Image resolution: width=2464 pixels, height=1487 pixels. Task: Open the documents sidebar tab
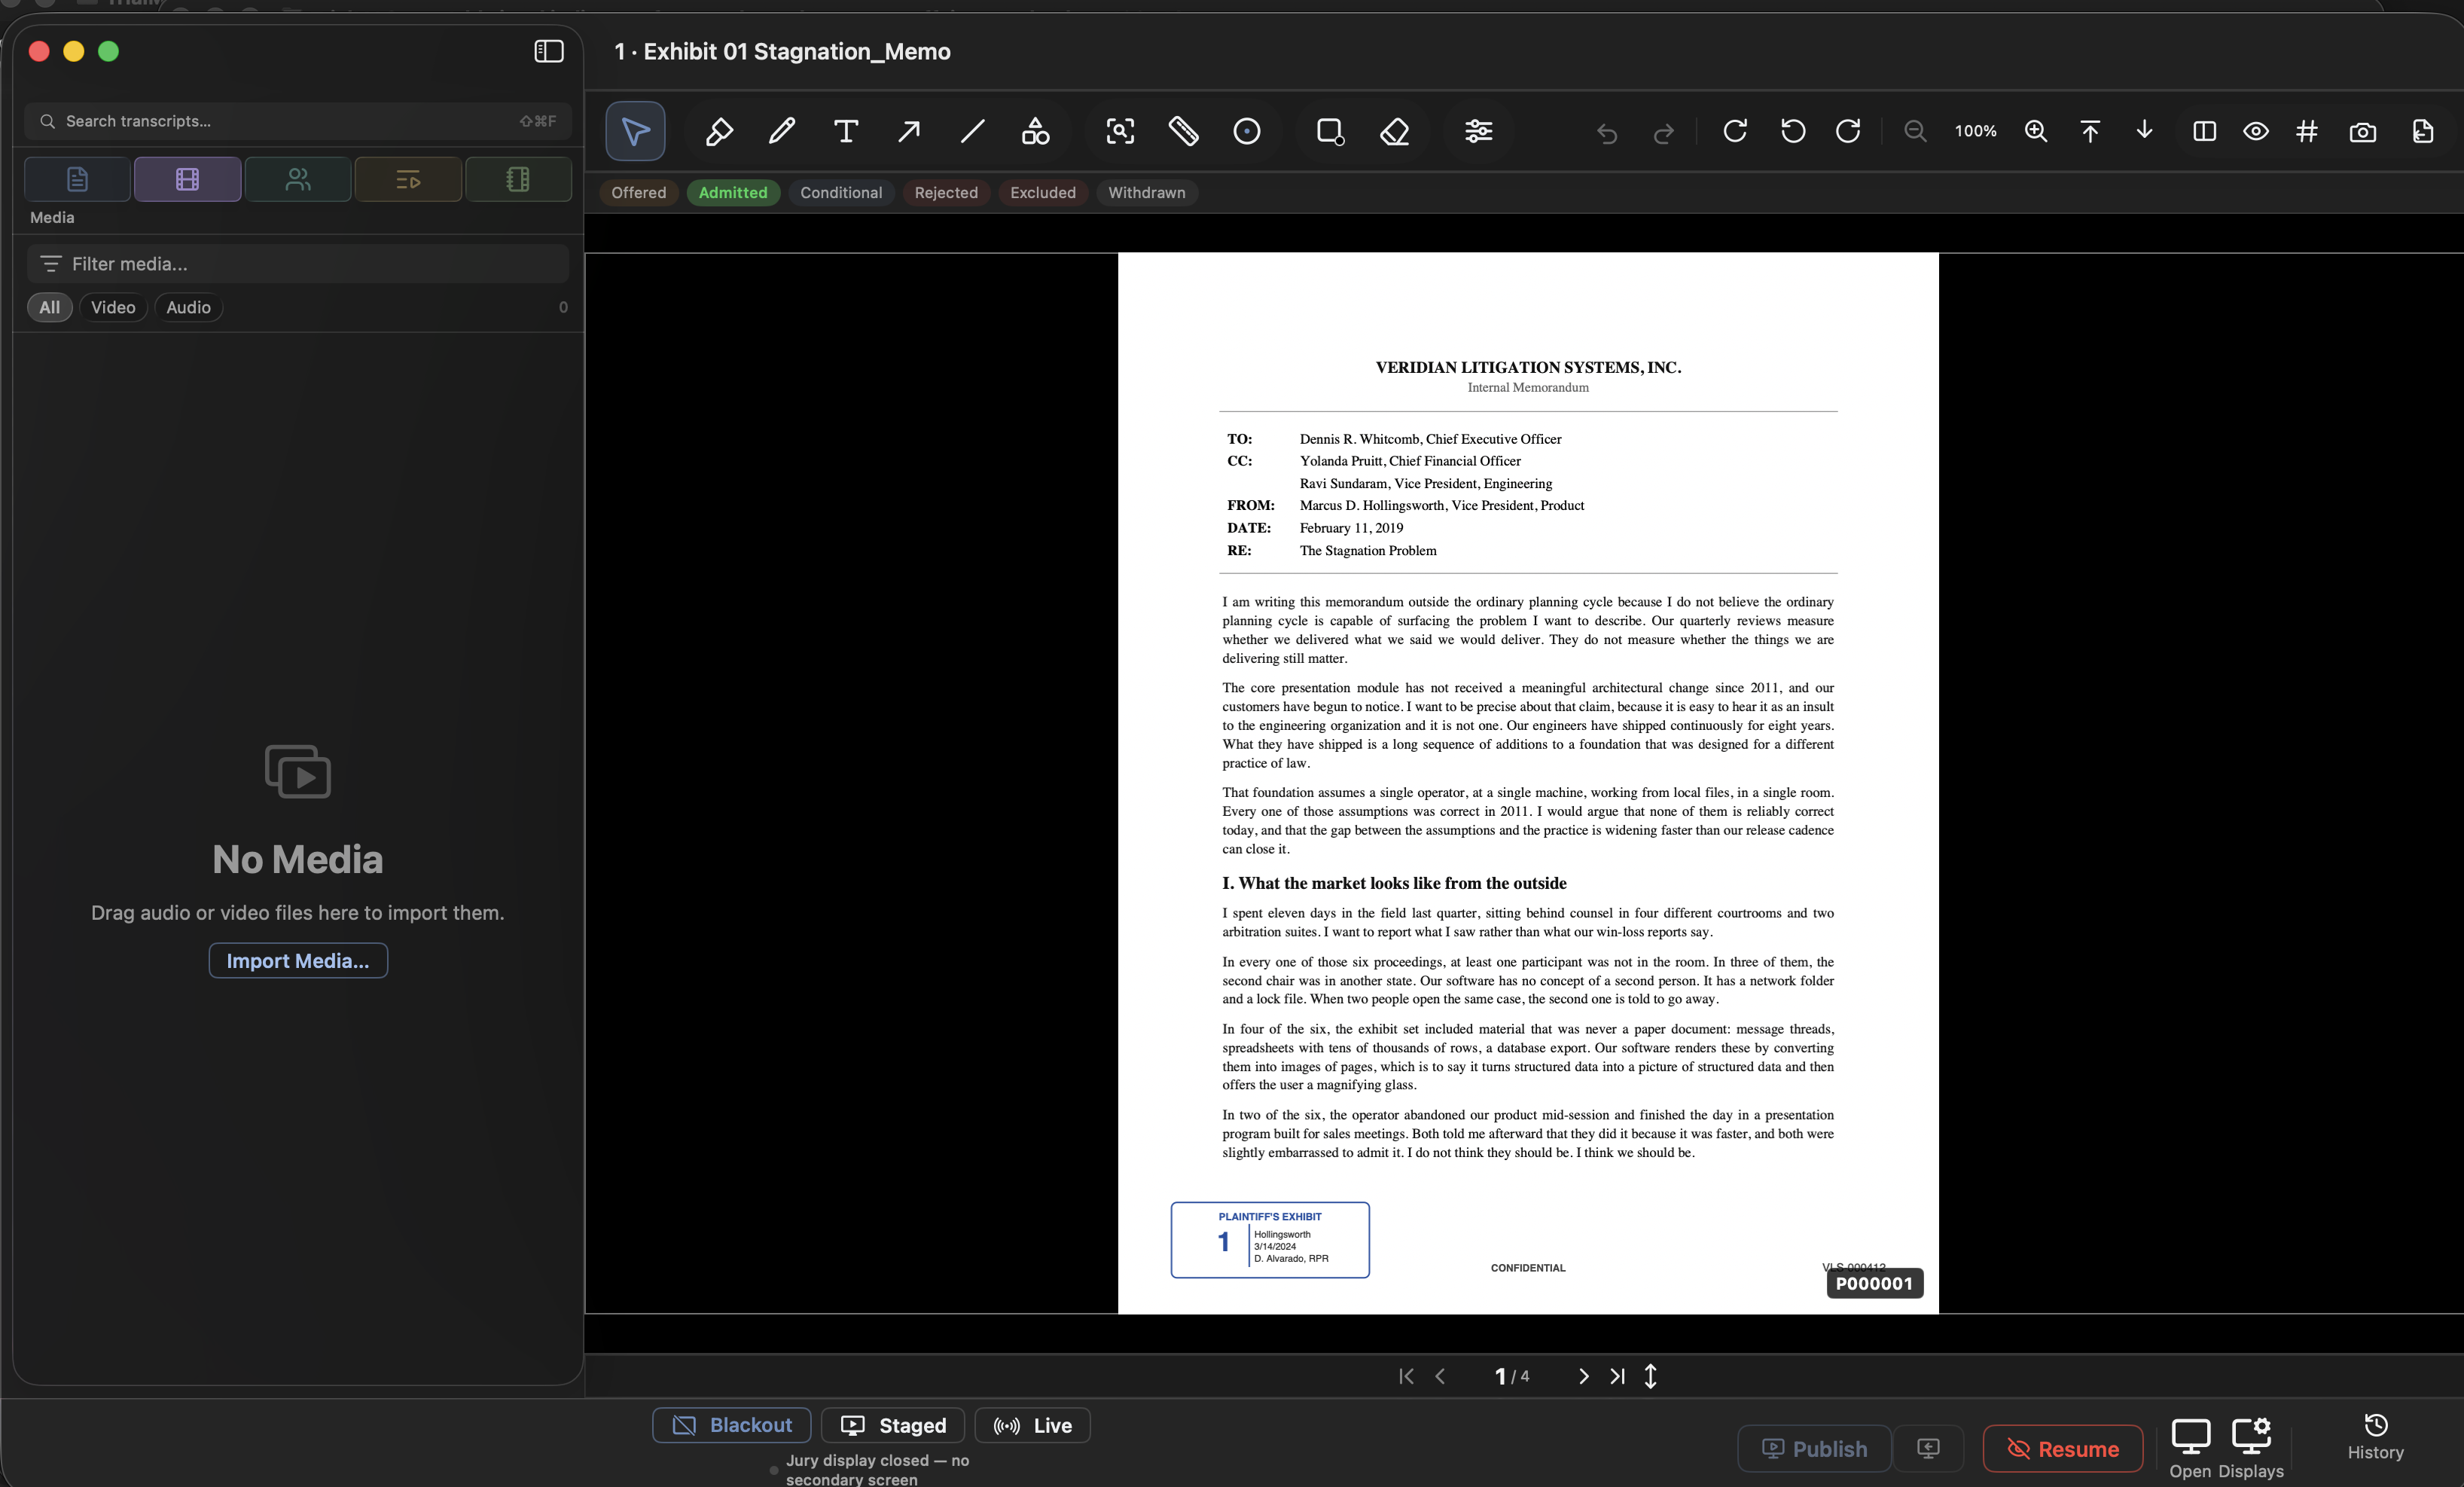point(77,179)
